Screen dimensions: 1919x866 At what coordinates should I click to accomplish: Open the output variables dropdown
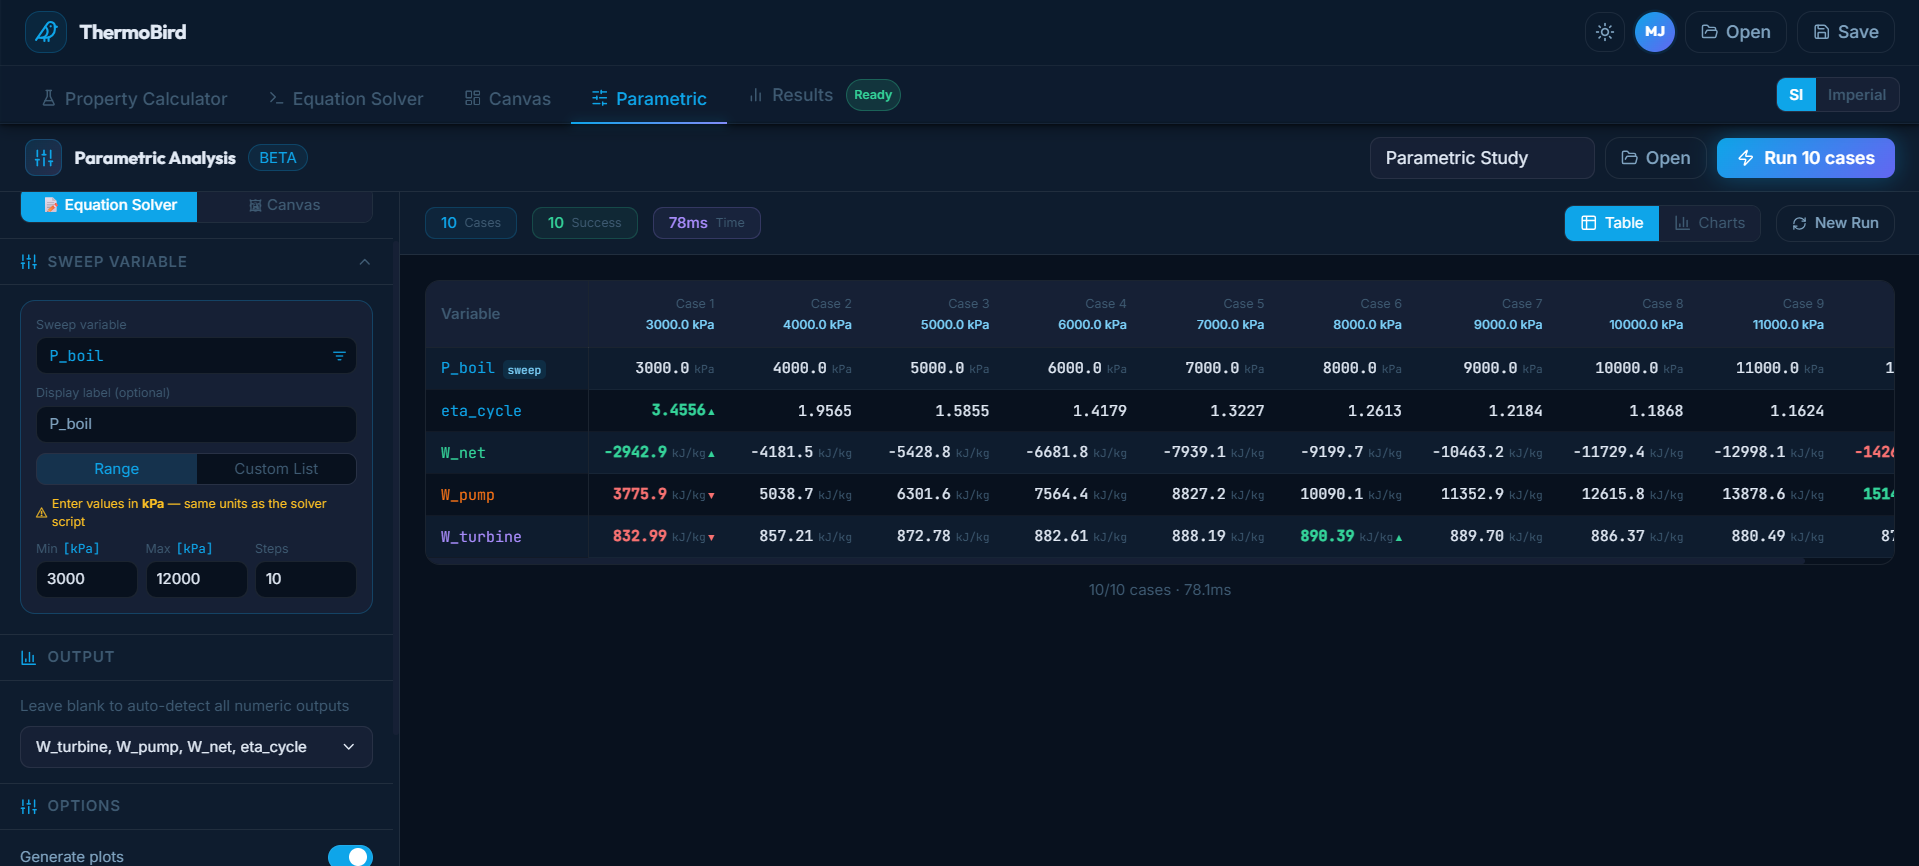(x=196, y=747)
